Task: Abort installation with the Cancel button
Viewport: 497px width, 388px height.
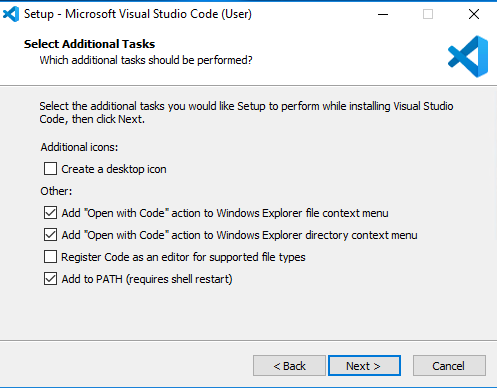Action: (x=449, y=366)
